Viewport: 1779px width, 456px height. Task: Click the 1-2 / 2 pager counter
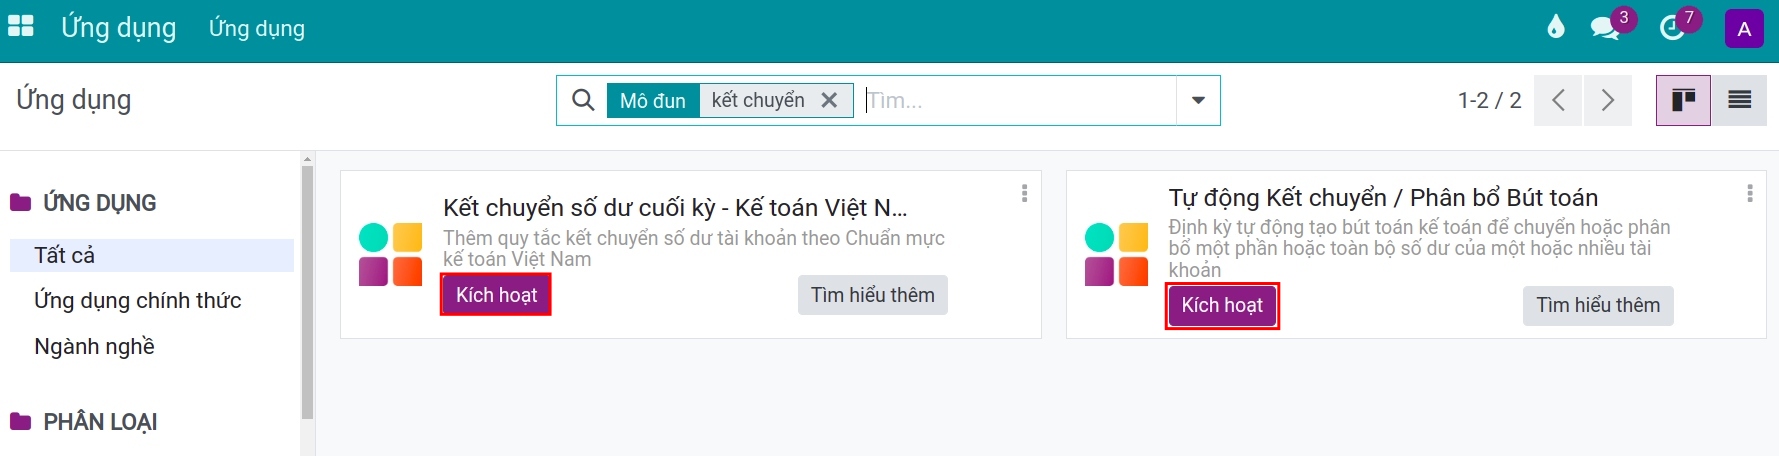coord(1489,100)
